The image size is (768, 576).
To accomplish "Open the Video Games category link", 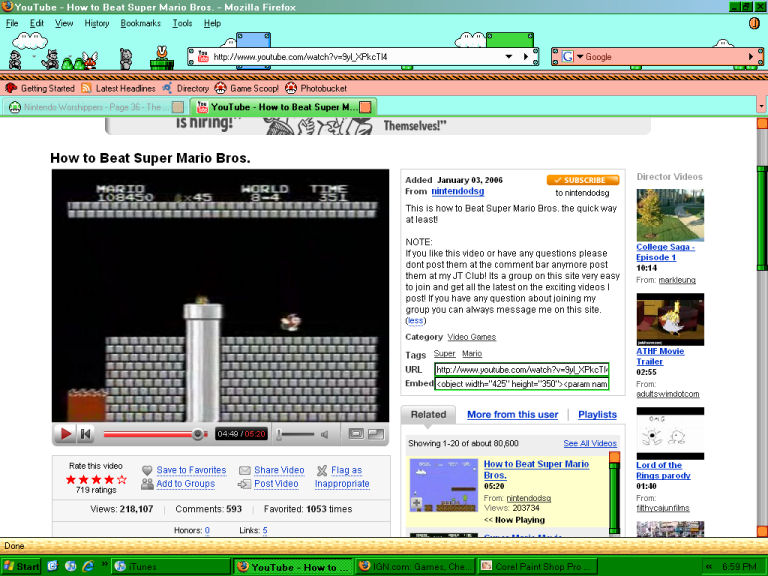I will (x=471, y=337).
